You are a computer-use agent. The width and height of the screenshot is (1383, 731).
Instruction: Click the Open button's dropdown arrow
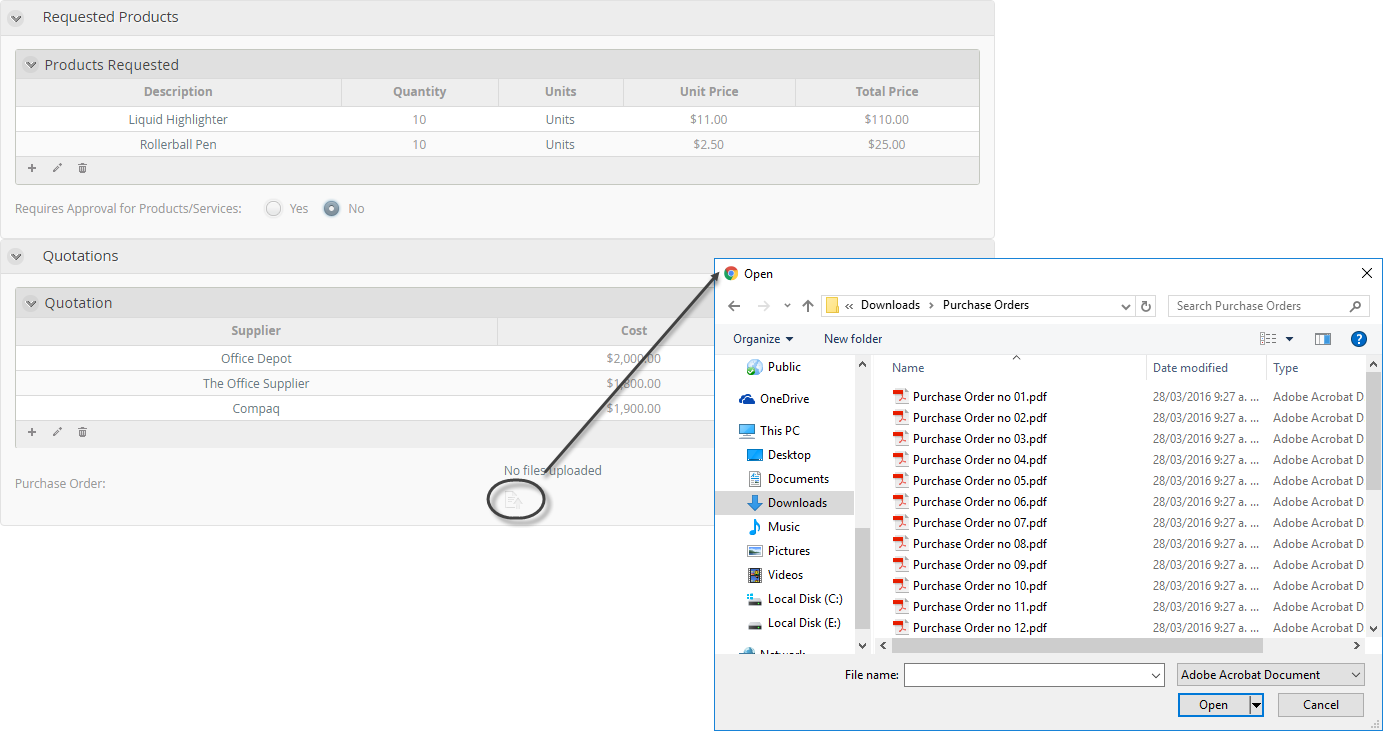click(x=1257, y=705)
